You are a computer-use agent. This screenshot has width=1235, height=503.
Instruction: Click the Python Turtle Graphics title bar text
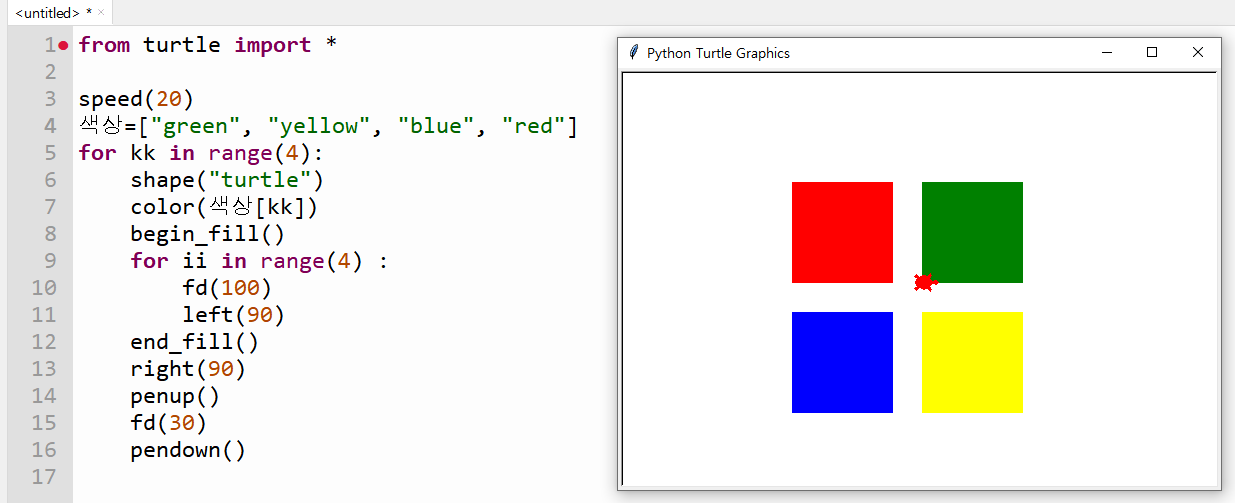[718, 53]
